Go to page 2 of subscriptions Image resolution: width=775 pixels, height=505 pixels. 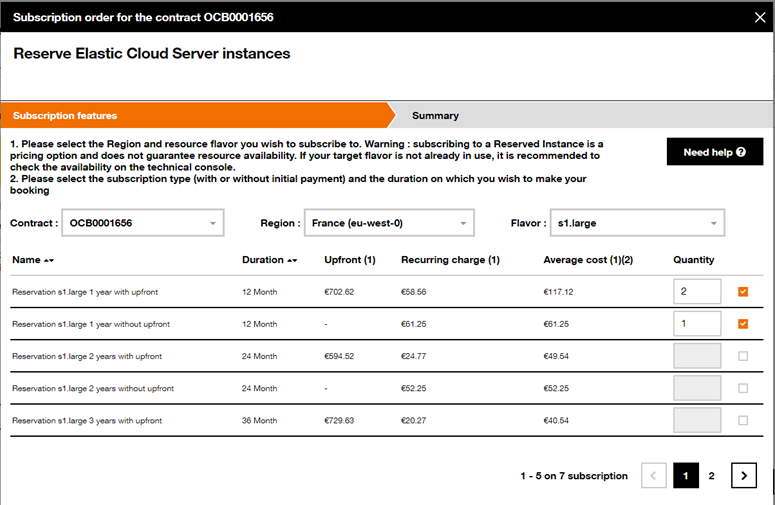(711, 475)
